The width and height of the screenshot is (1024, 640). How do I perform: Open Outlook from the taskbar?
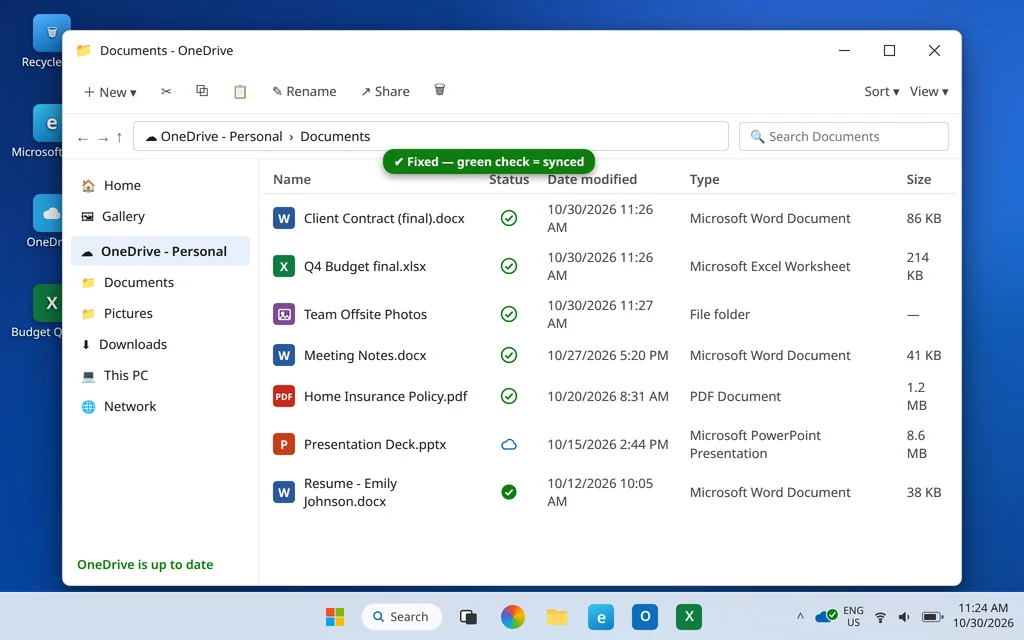click(x=645, y=616)
